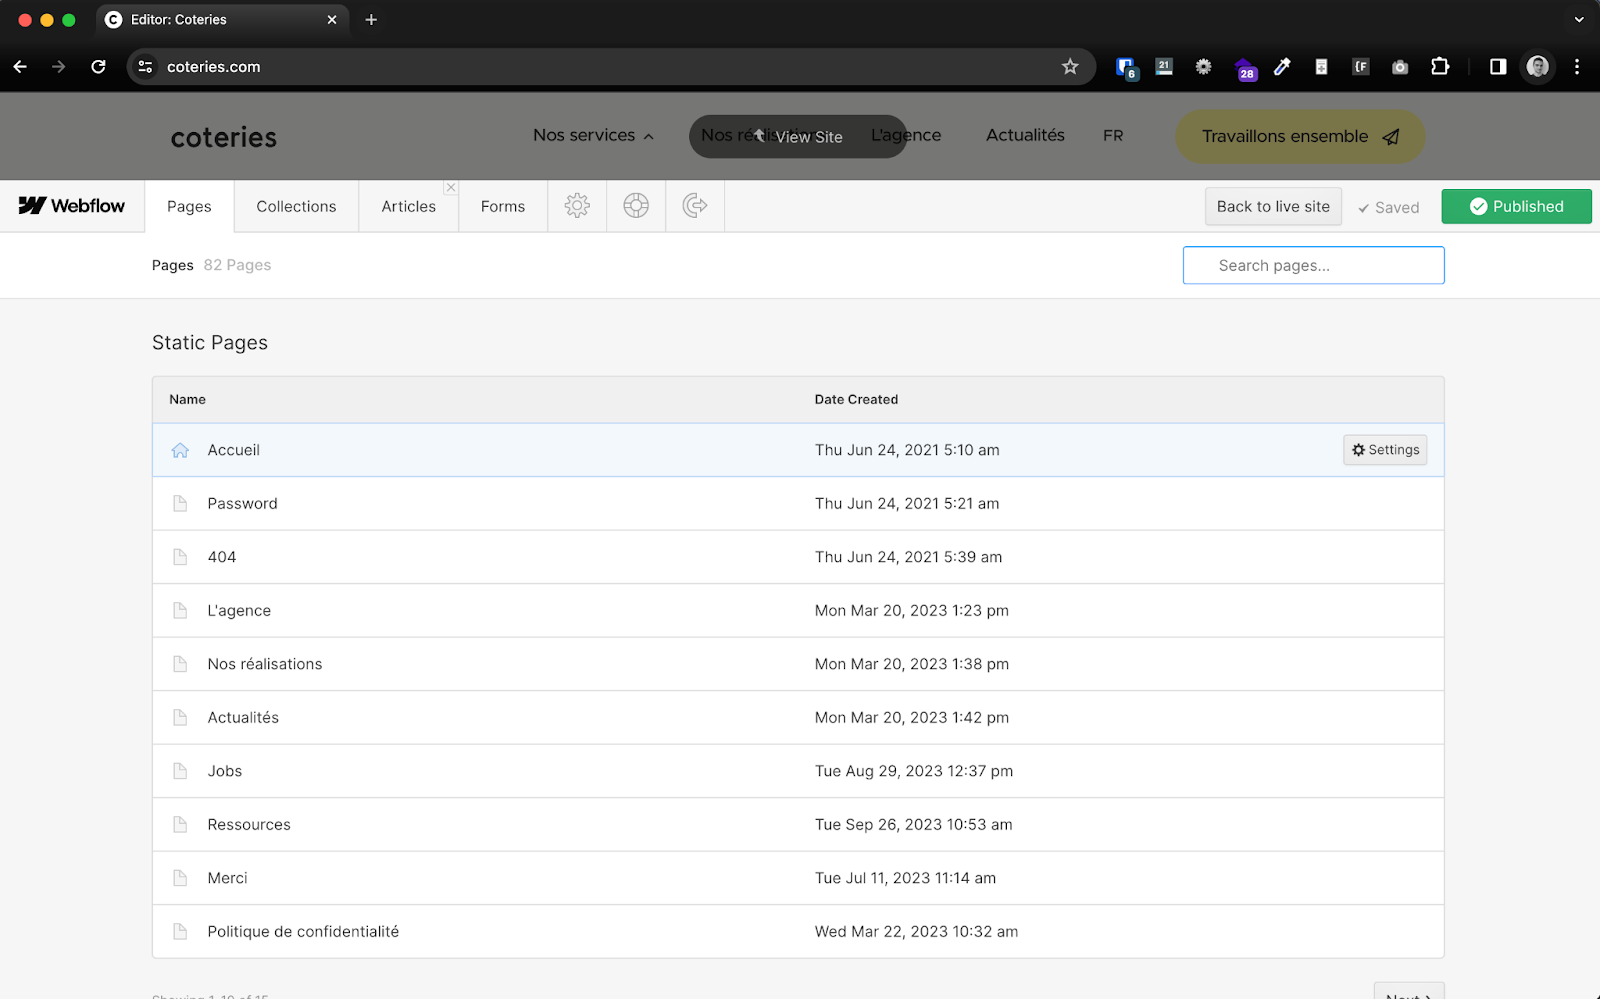The width and height of the screenshot is (1600, 999).
Task: Open the 404 page row
Action: coord(798,557)
